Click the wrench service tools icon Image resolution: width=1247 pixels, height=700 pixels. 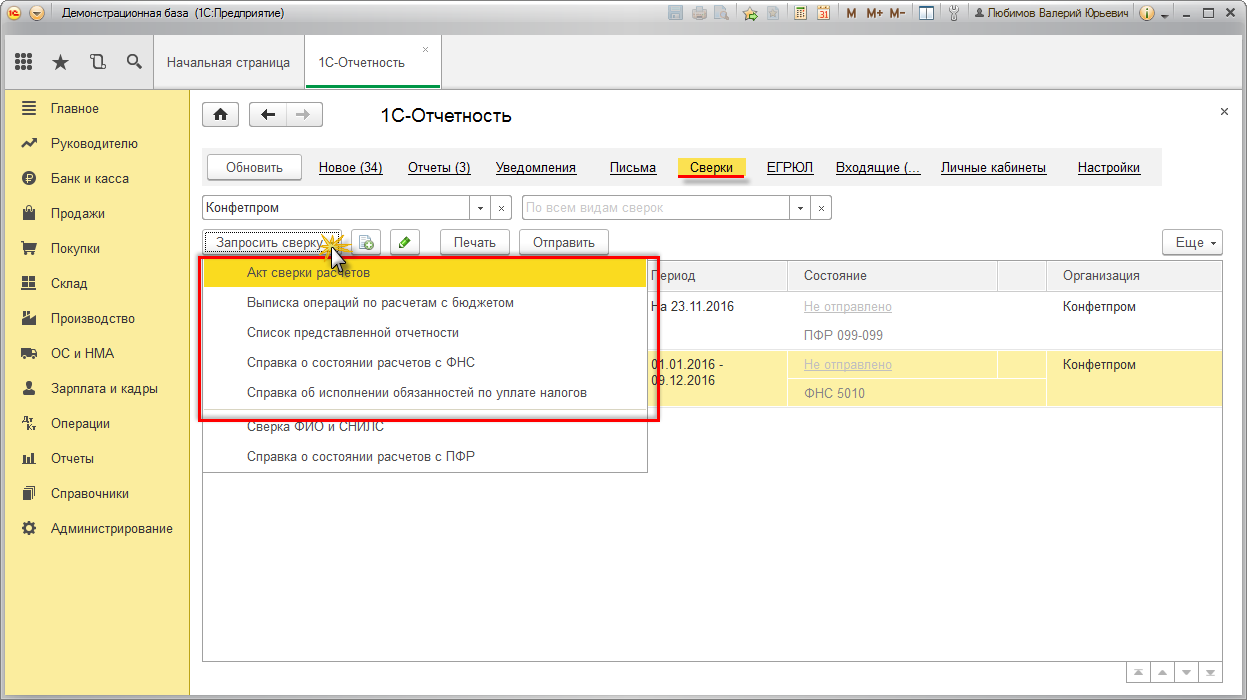click(x=954, y=13)
